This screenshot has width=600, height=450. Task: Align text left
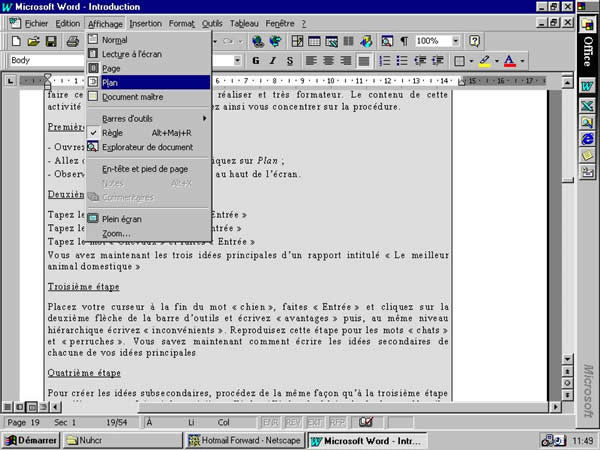(x=311, y=60)
